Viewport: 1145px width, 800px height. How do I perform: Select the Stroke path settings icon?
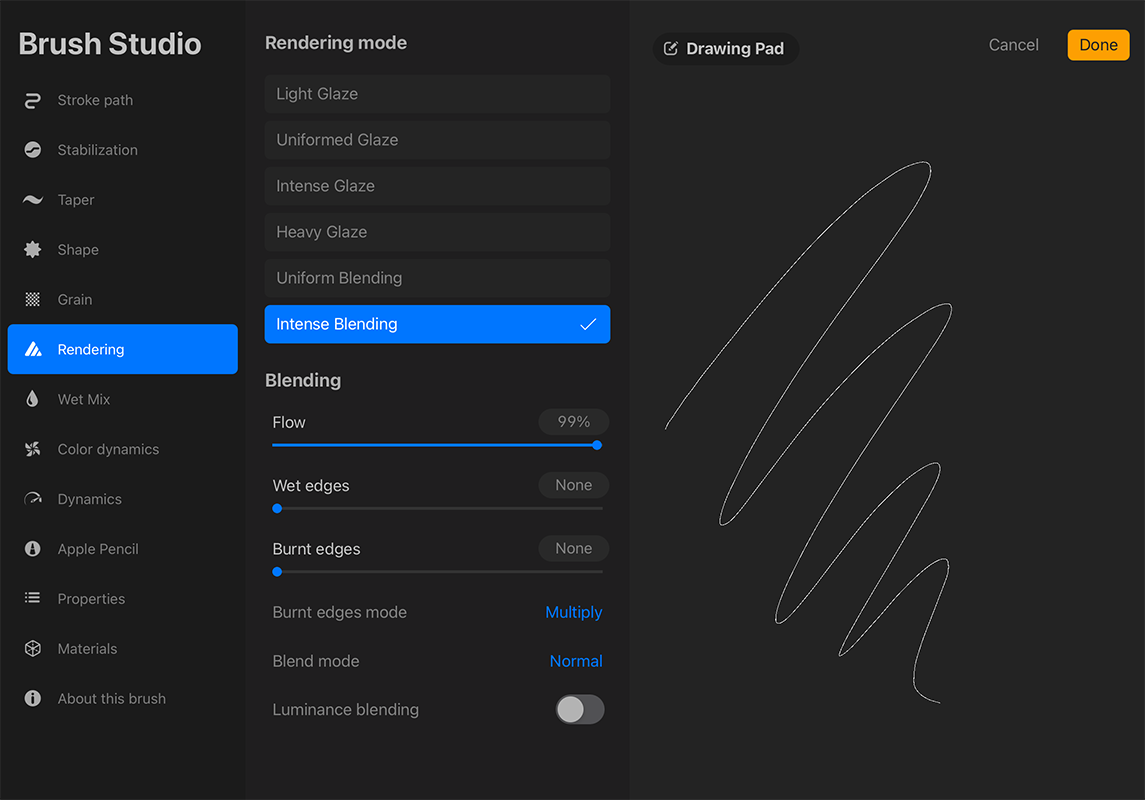coord(33,100)
